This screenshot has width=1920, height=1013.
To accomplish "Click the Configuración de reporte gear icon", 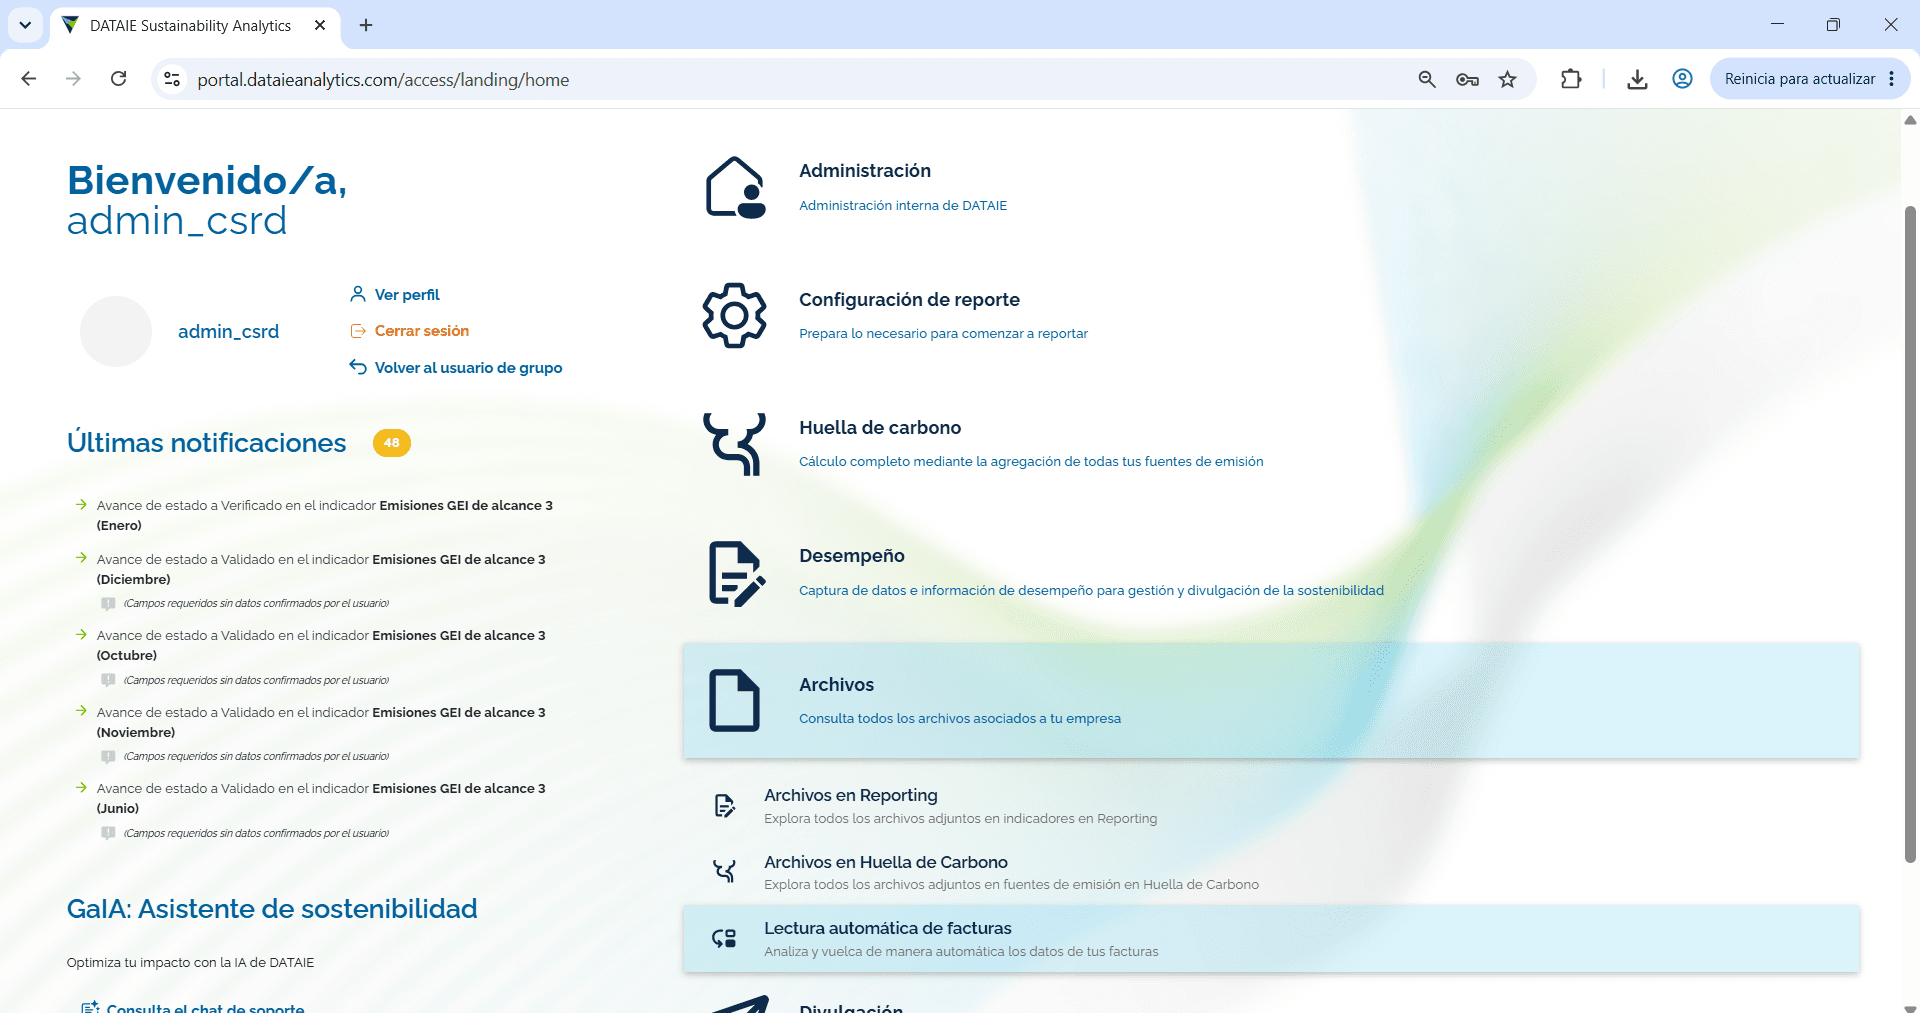I will click(735, 315).
